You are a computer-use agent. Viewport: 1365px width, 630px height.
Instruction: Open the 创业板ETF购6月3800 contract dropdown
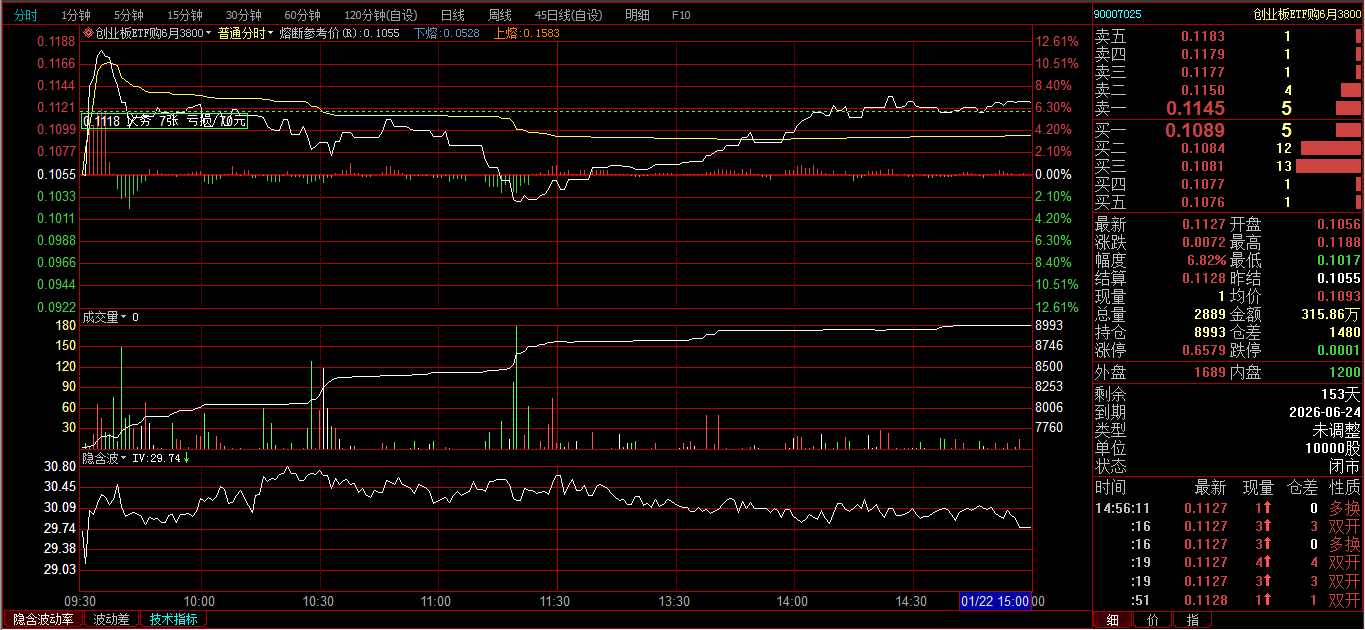152,33
